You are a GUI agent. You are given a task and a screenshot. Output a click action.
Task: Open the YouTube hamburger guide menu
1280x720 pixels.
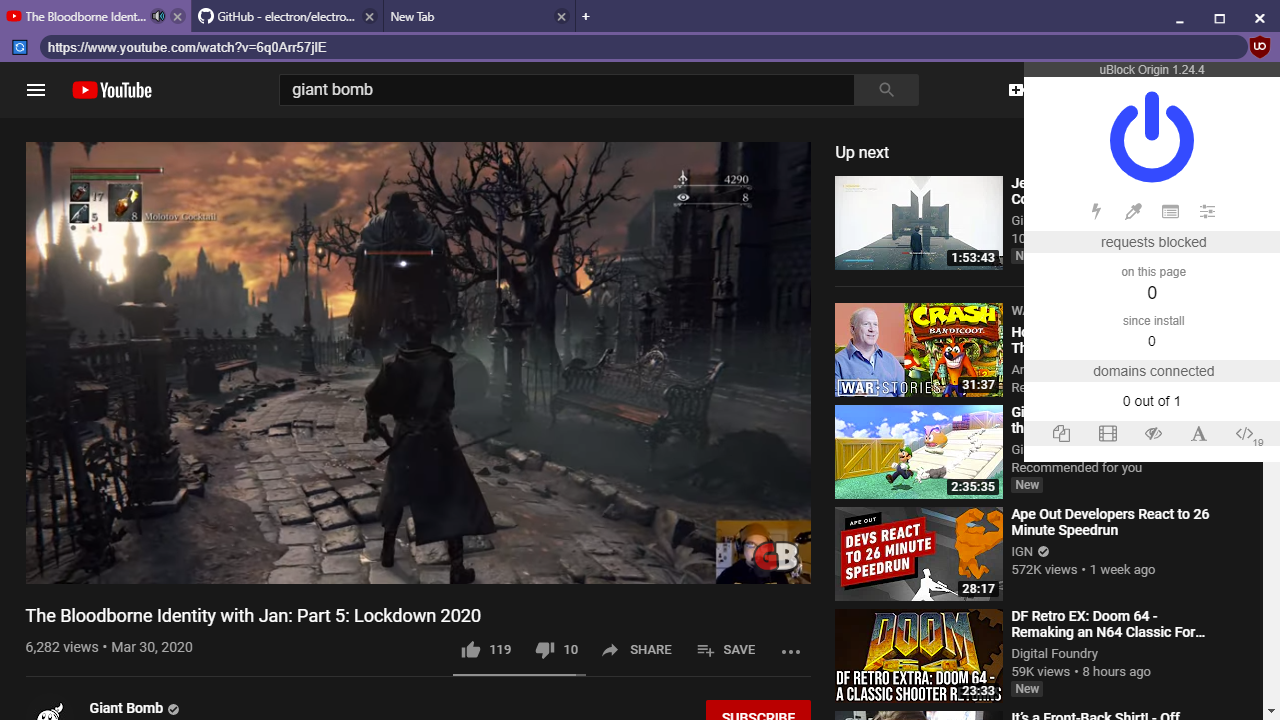point(36,90)
